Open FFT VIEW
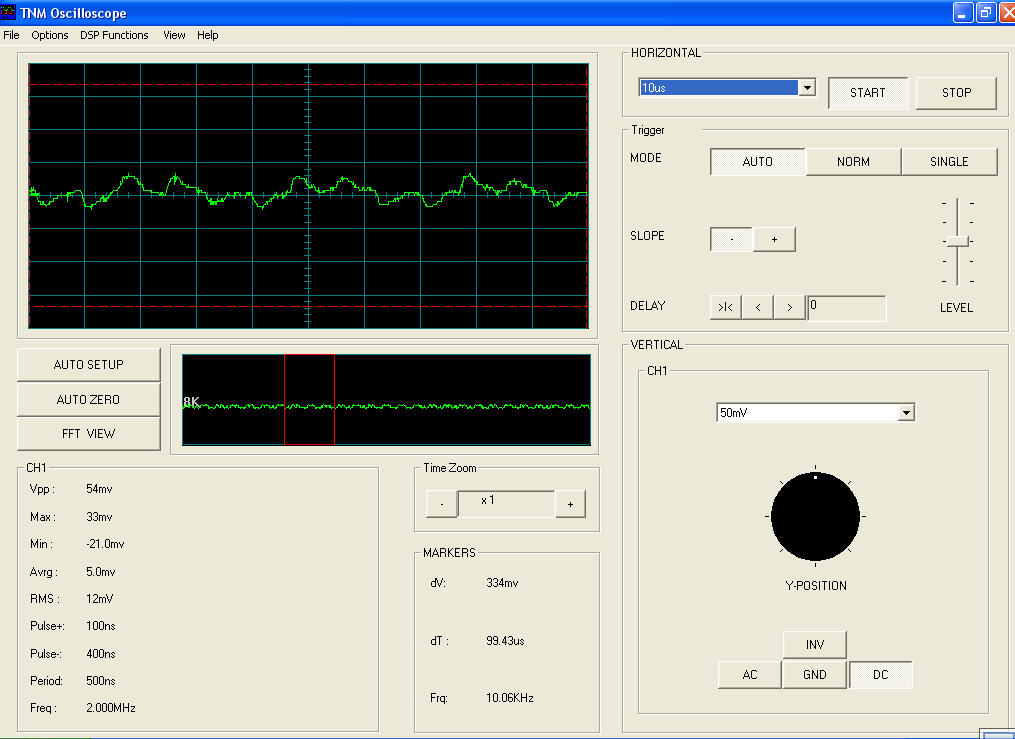This screenshot has height=739, width=1015. click(88, 434)
